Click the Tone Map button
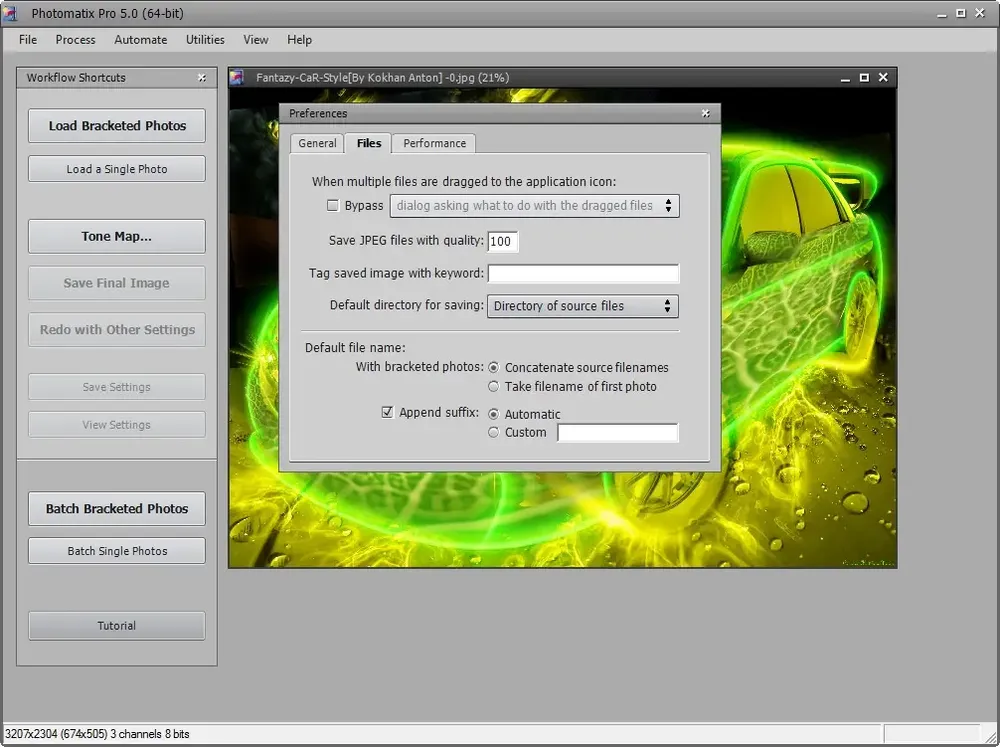The image size is (1000, 747). point(117,237)
